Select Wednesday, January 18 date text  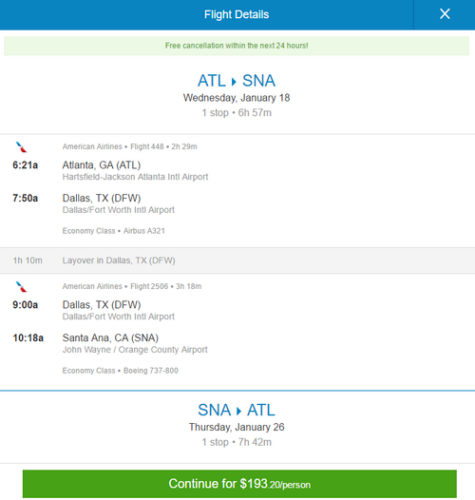(236, 98)
